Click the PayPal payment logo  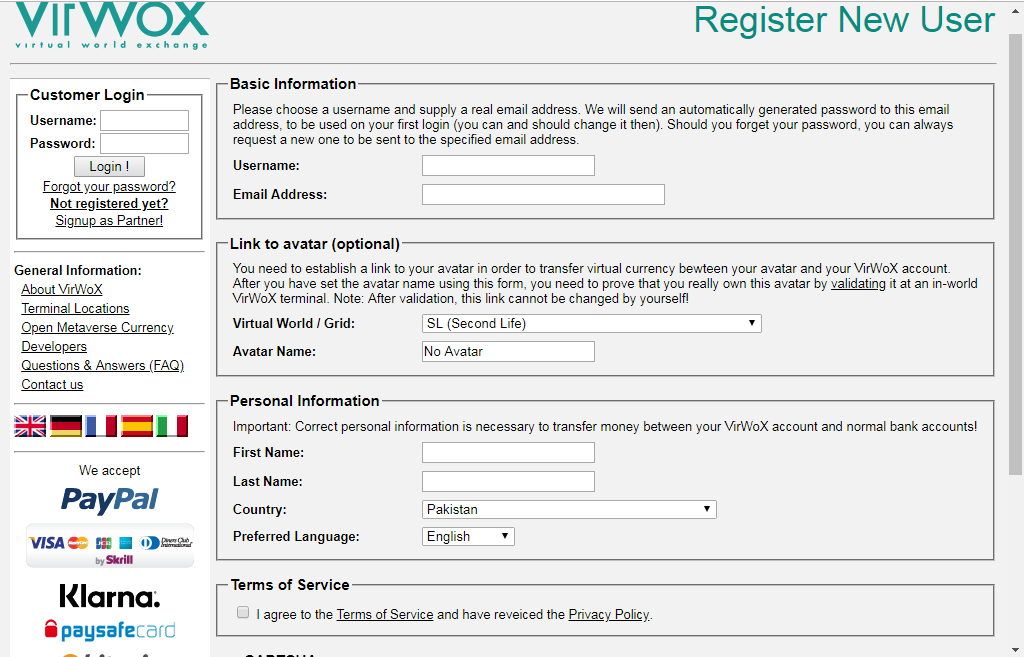click(110, 499)
